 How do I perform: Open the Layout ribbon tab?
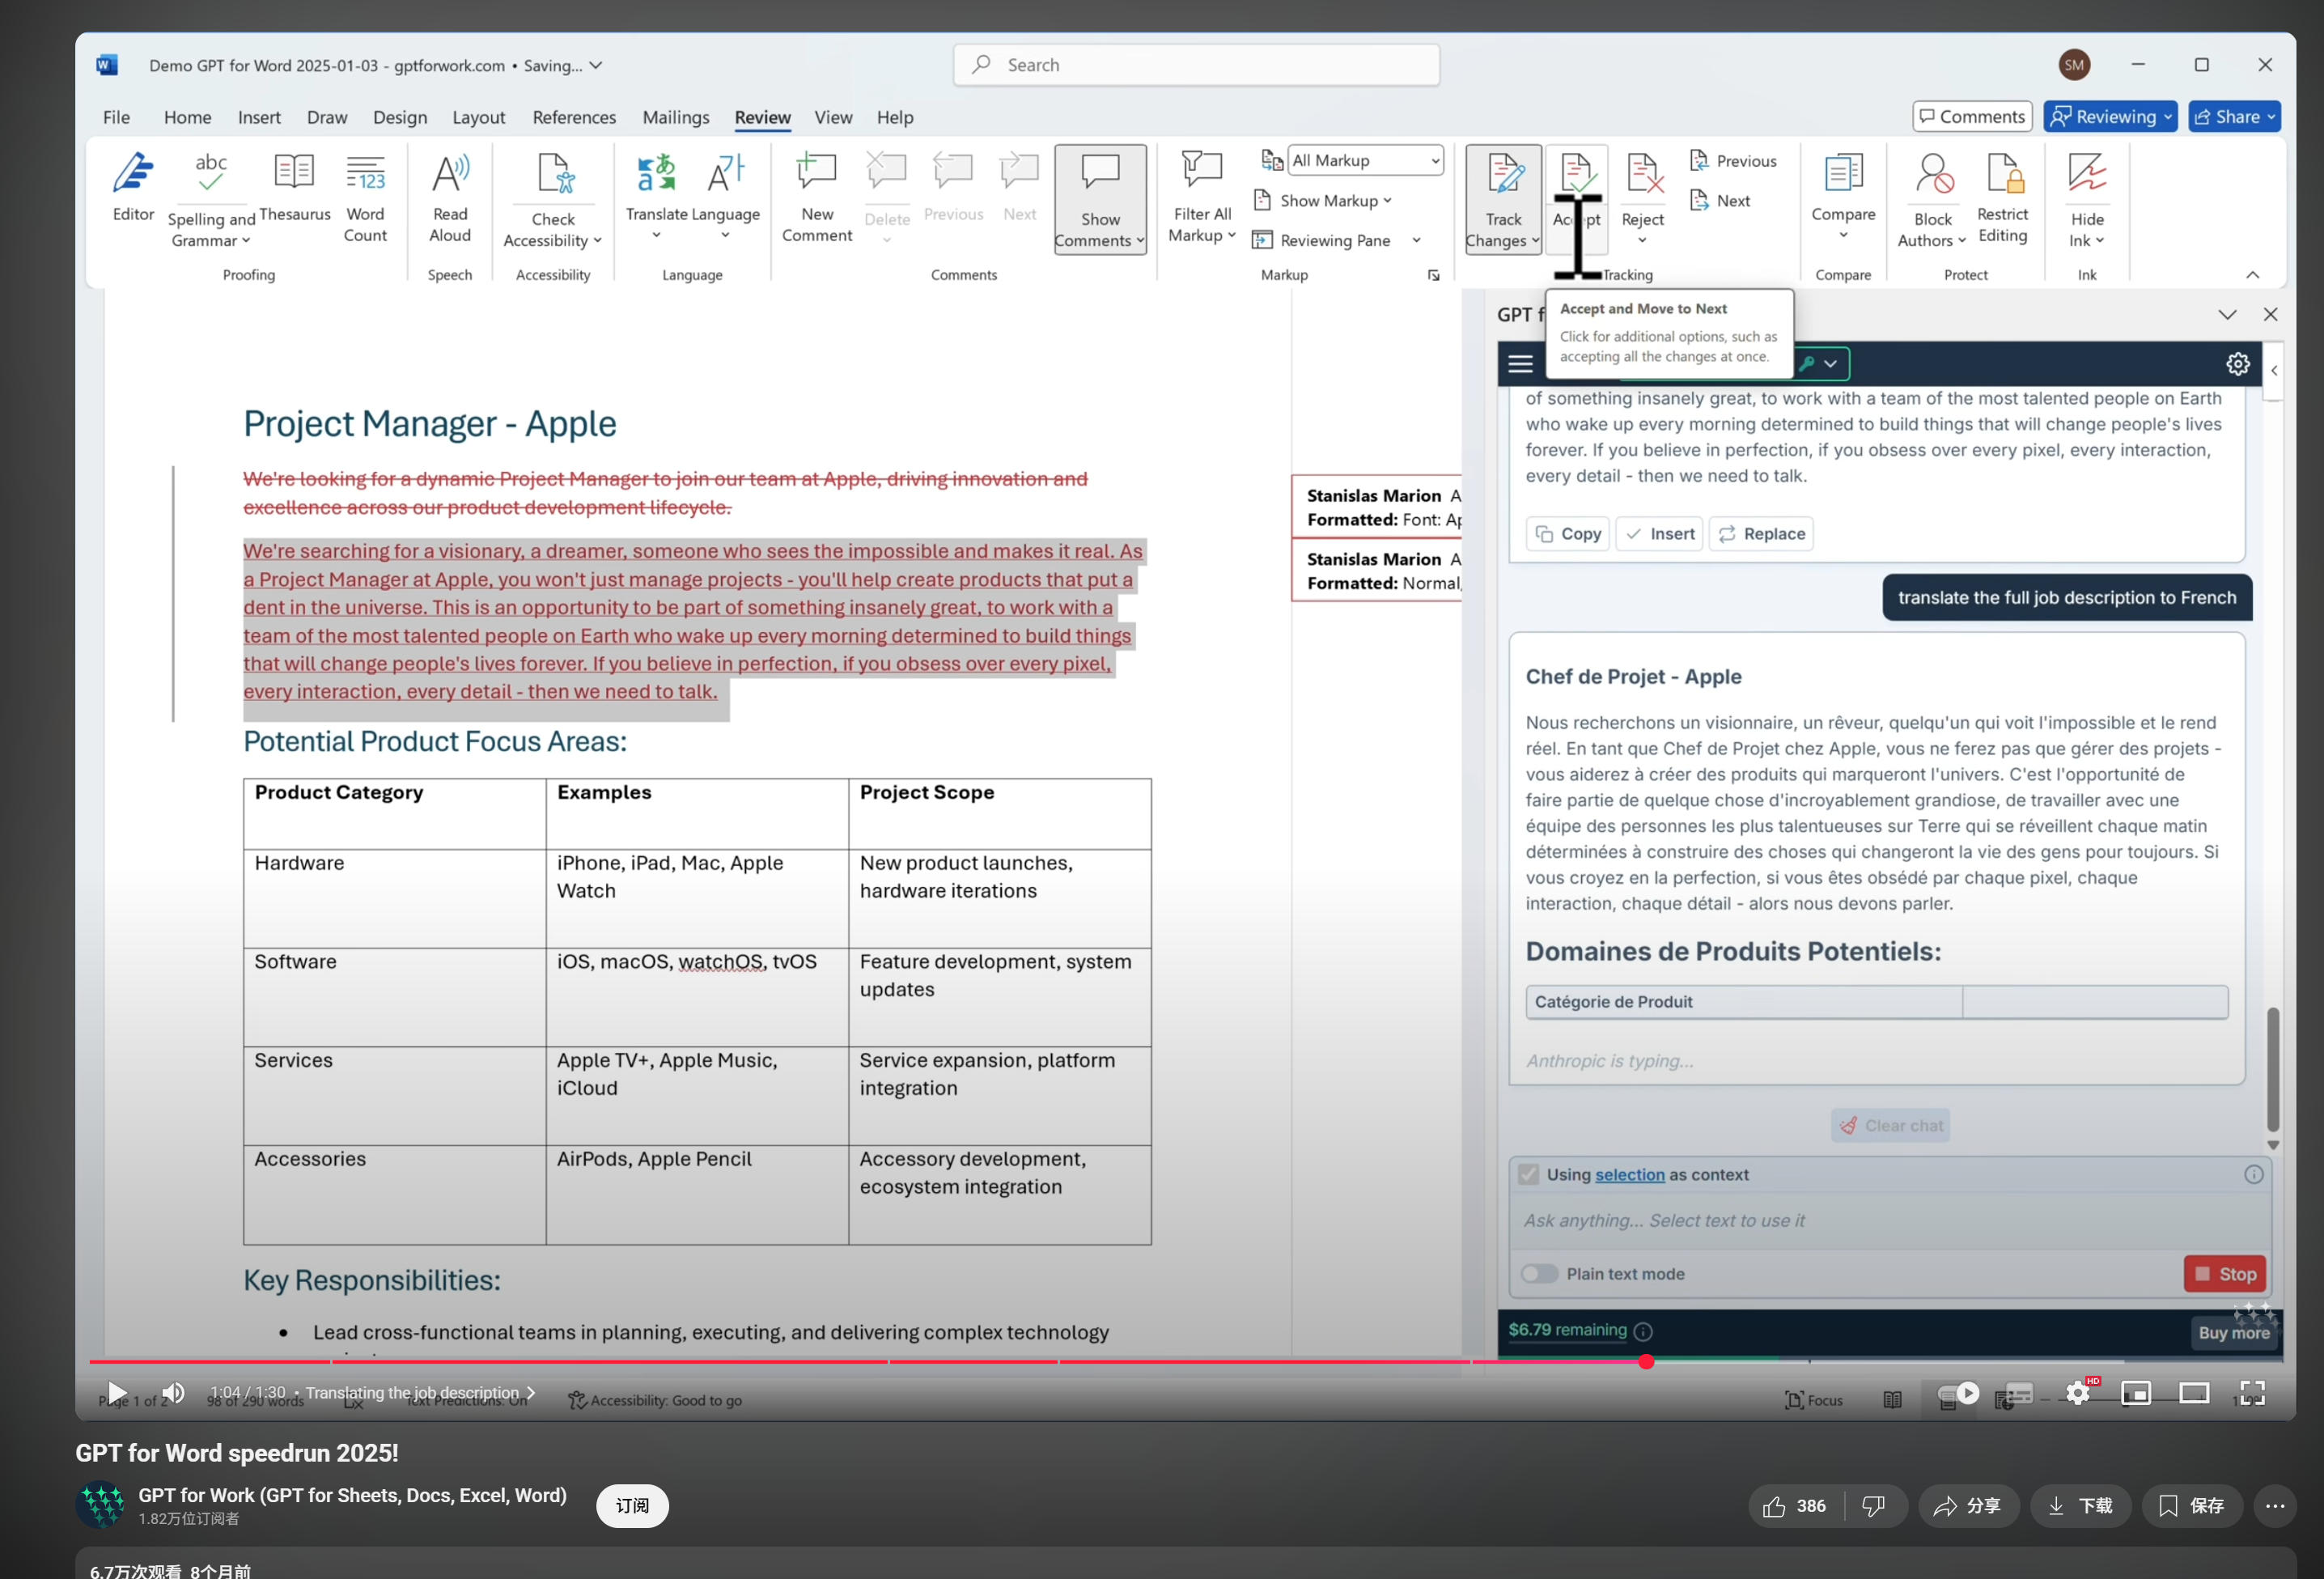click(x=478, y=117)
